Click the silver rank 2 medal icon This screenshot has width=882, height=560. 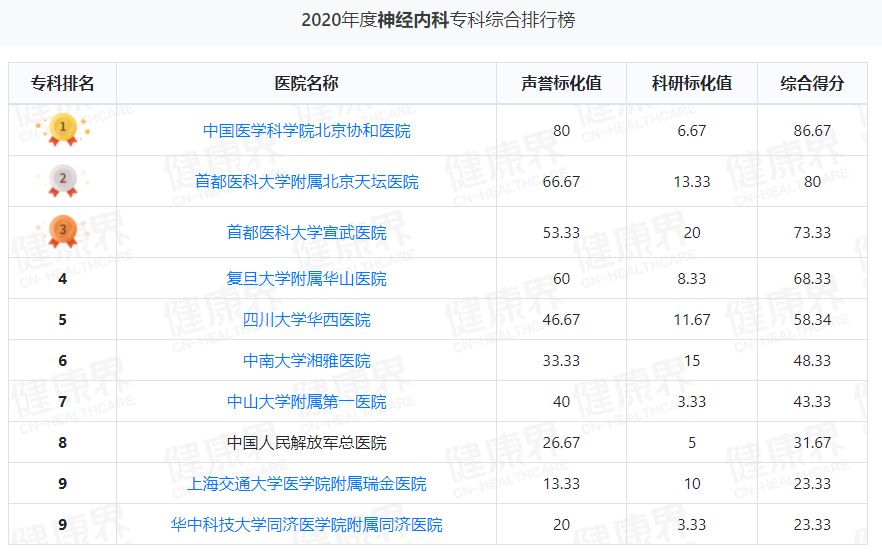pos(62,181)
